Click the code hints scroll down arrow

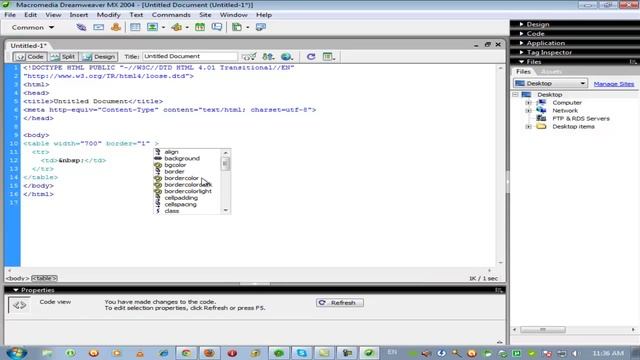coord(226,210)
